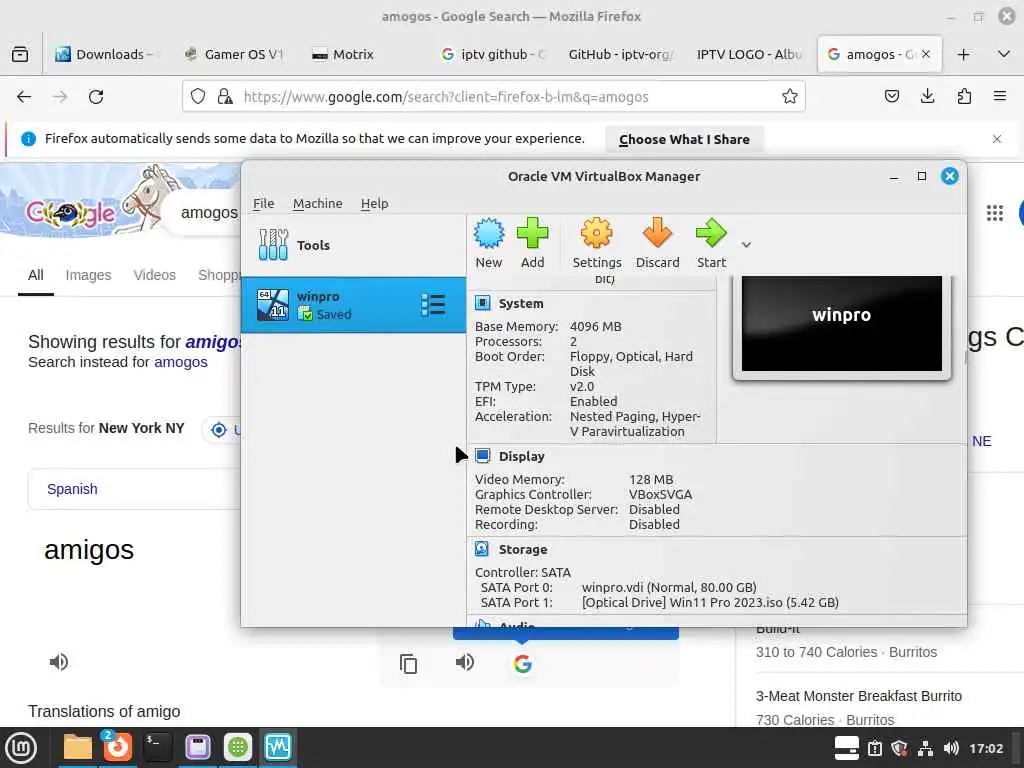Select the Images search tab

[x=88, y=275]
